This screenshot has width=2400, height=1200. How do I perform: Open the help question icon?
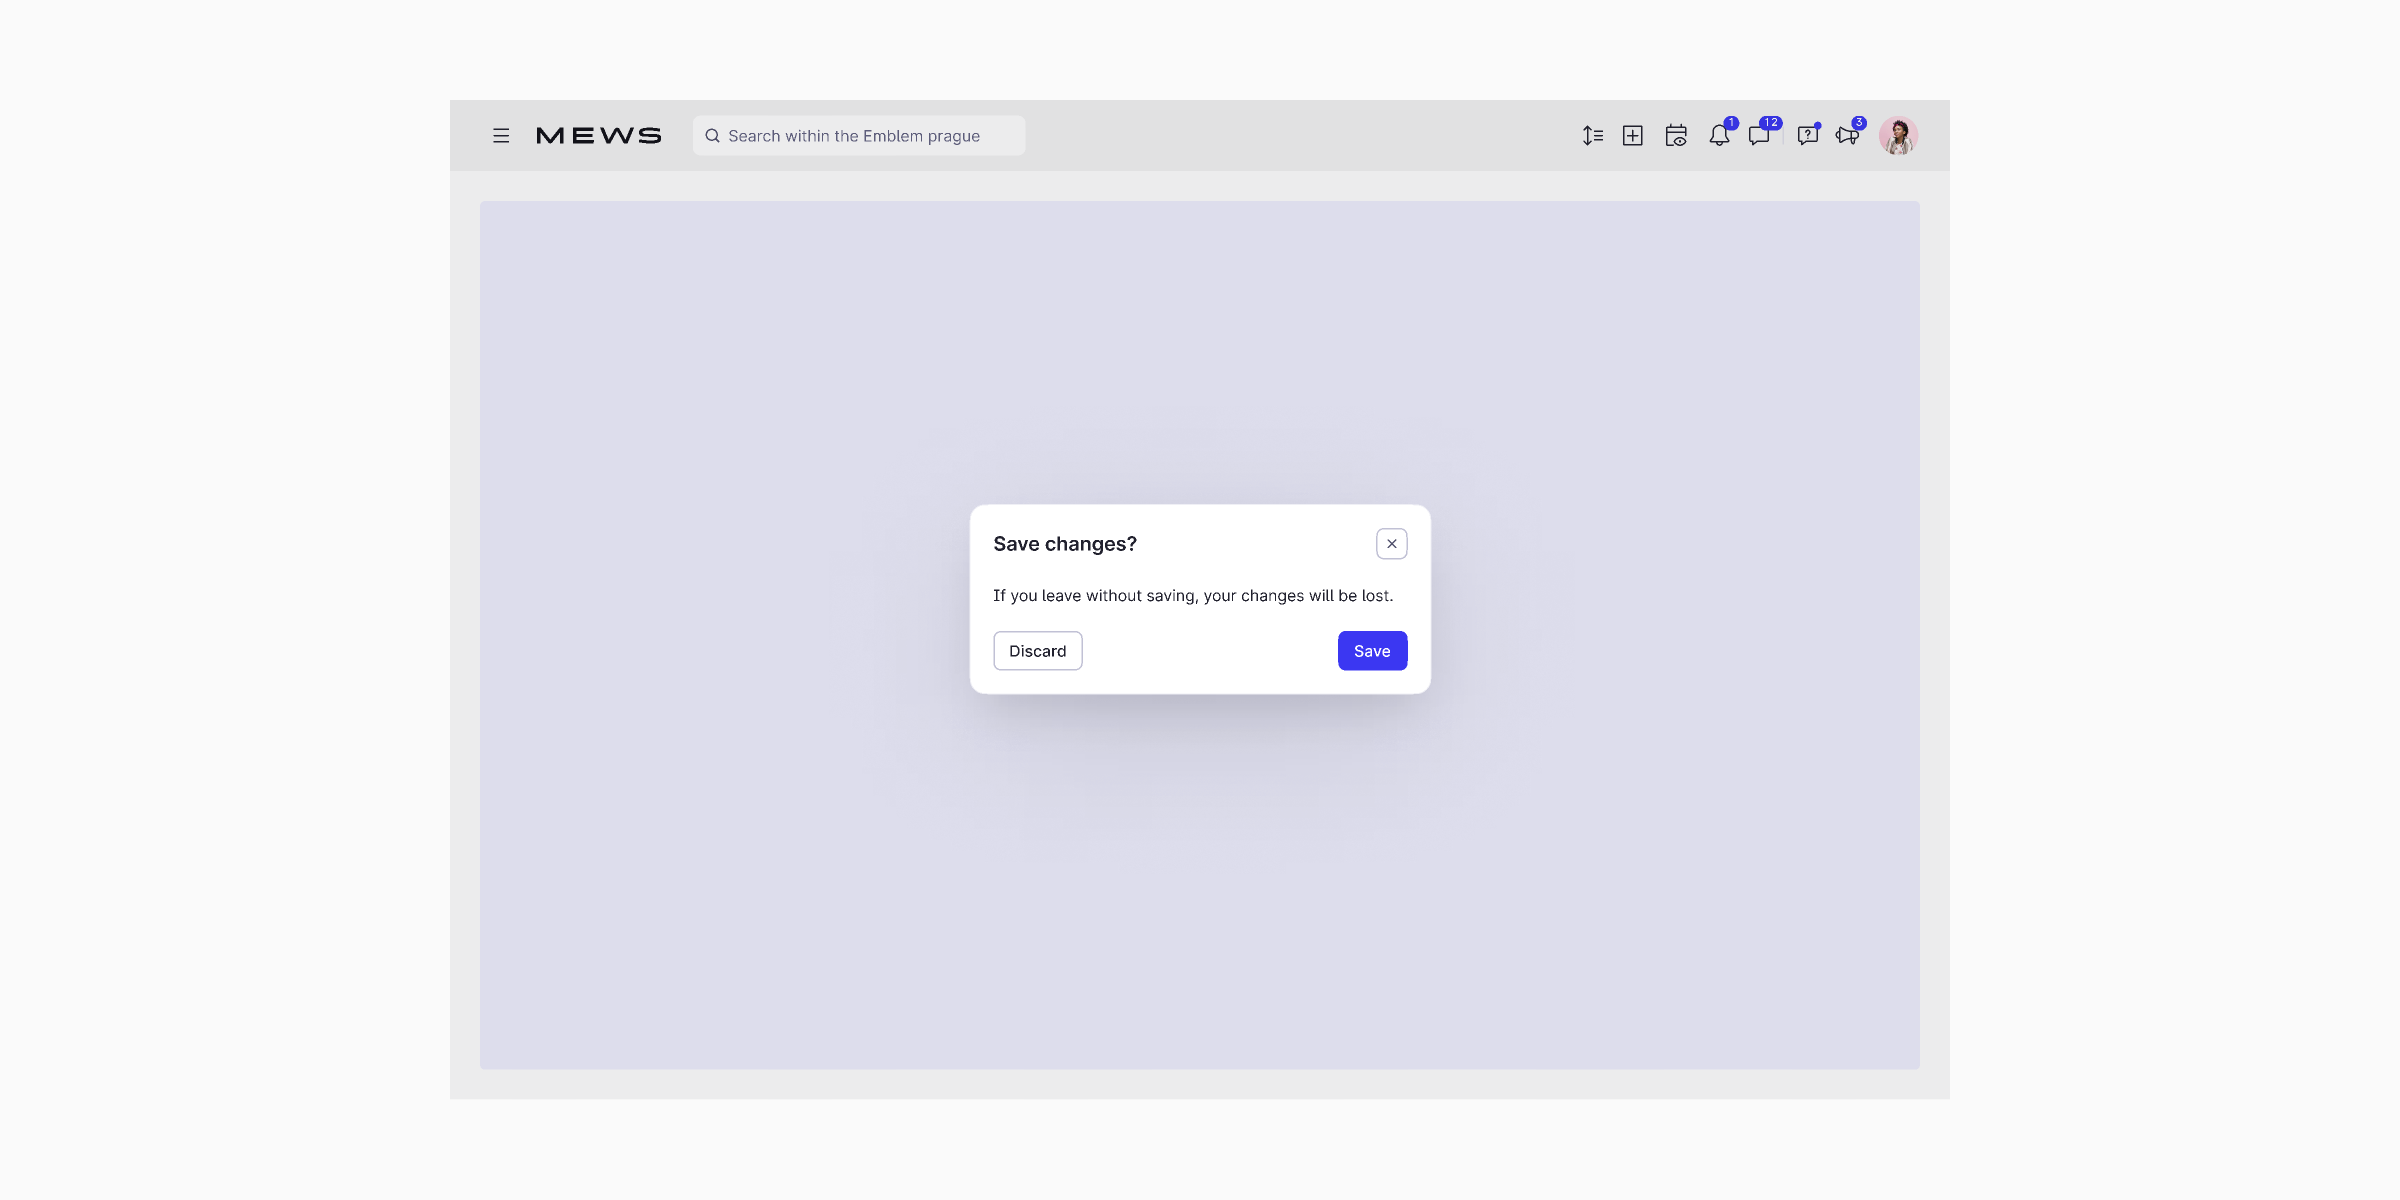point(1807,138)
